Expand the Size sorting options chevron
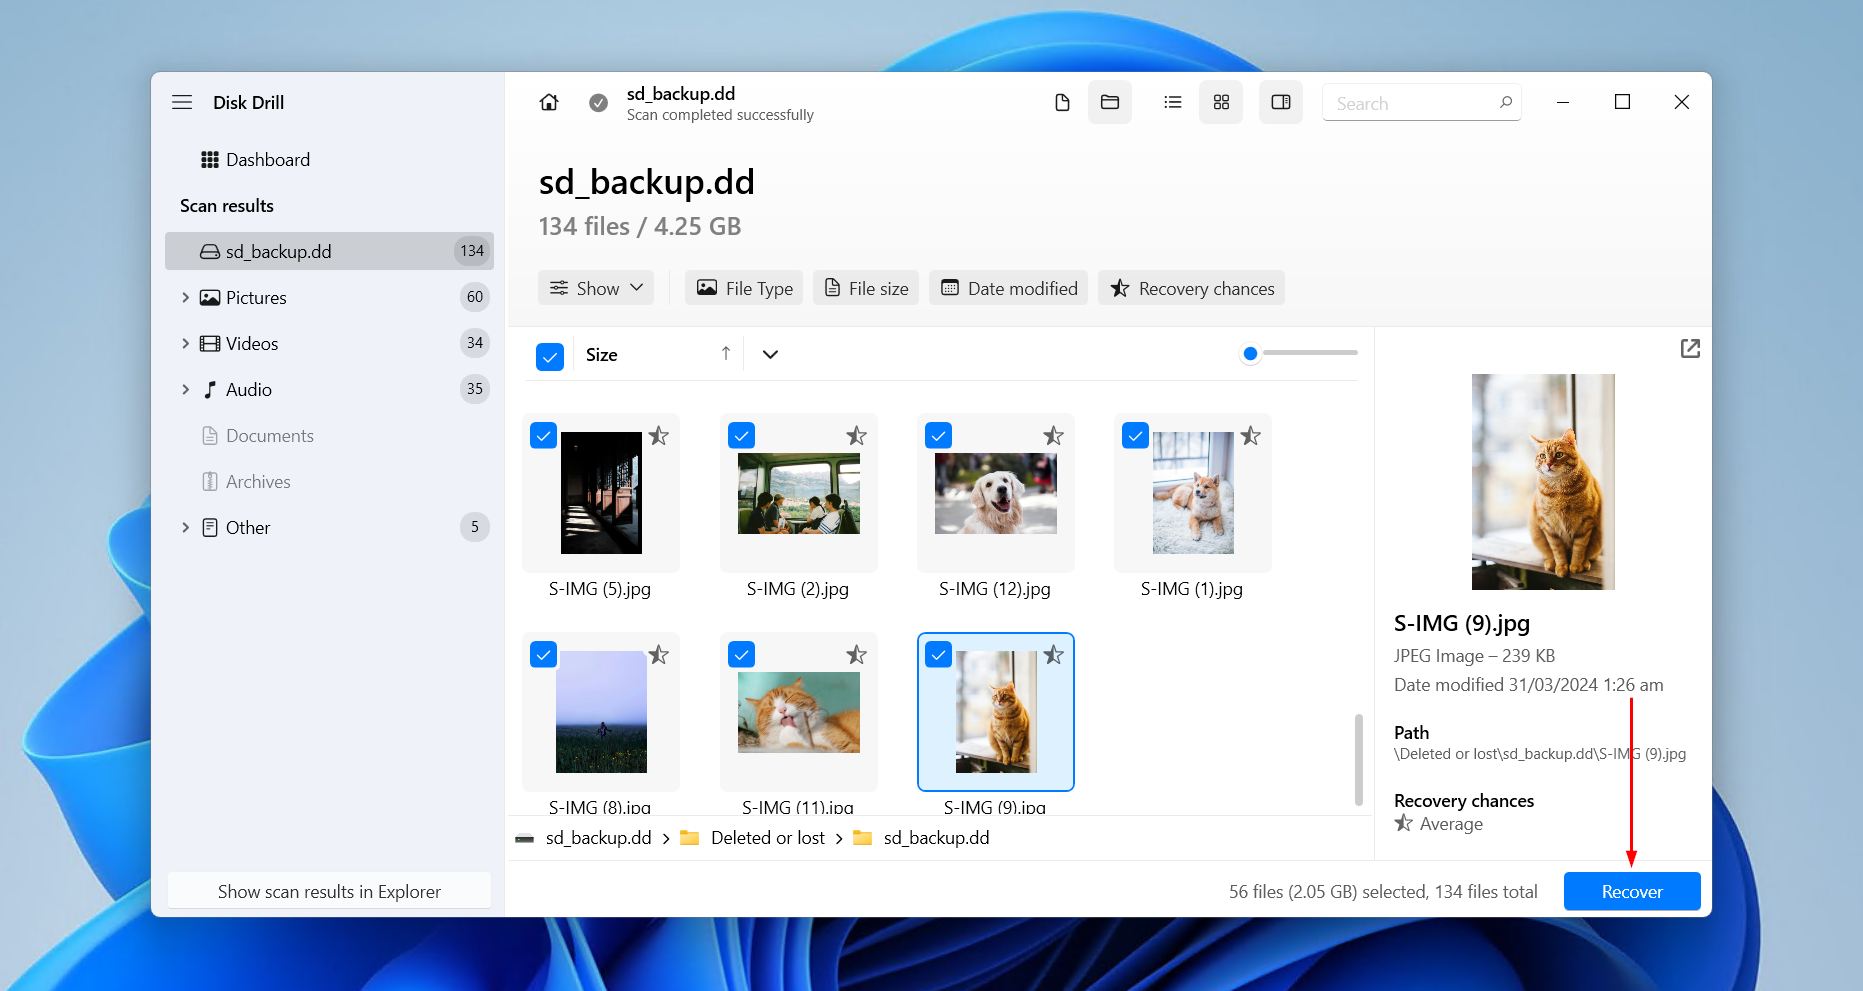This screenshot has width=1863, height=991. [x=769, y=354]
